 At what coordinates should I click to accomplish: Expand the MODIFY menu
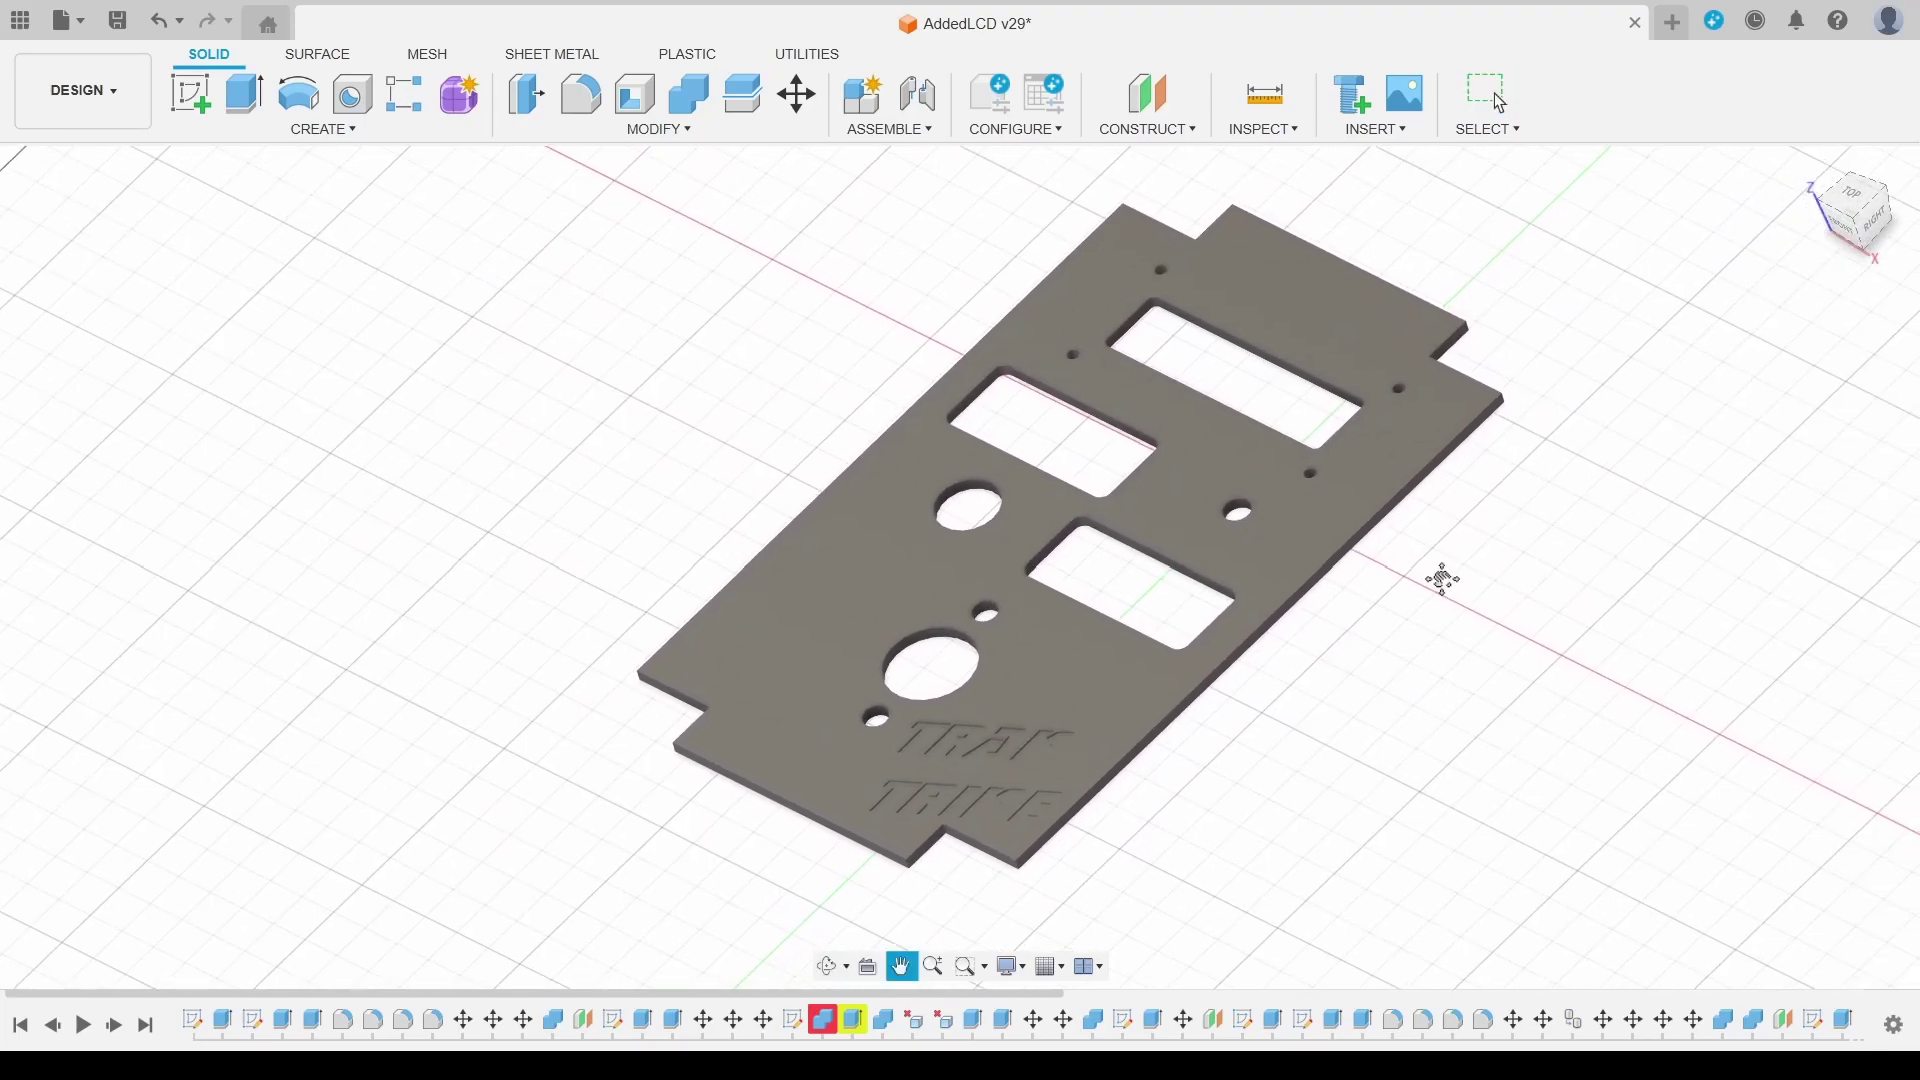[658, 129]
